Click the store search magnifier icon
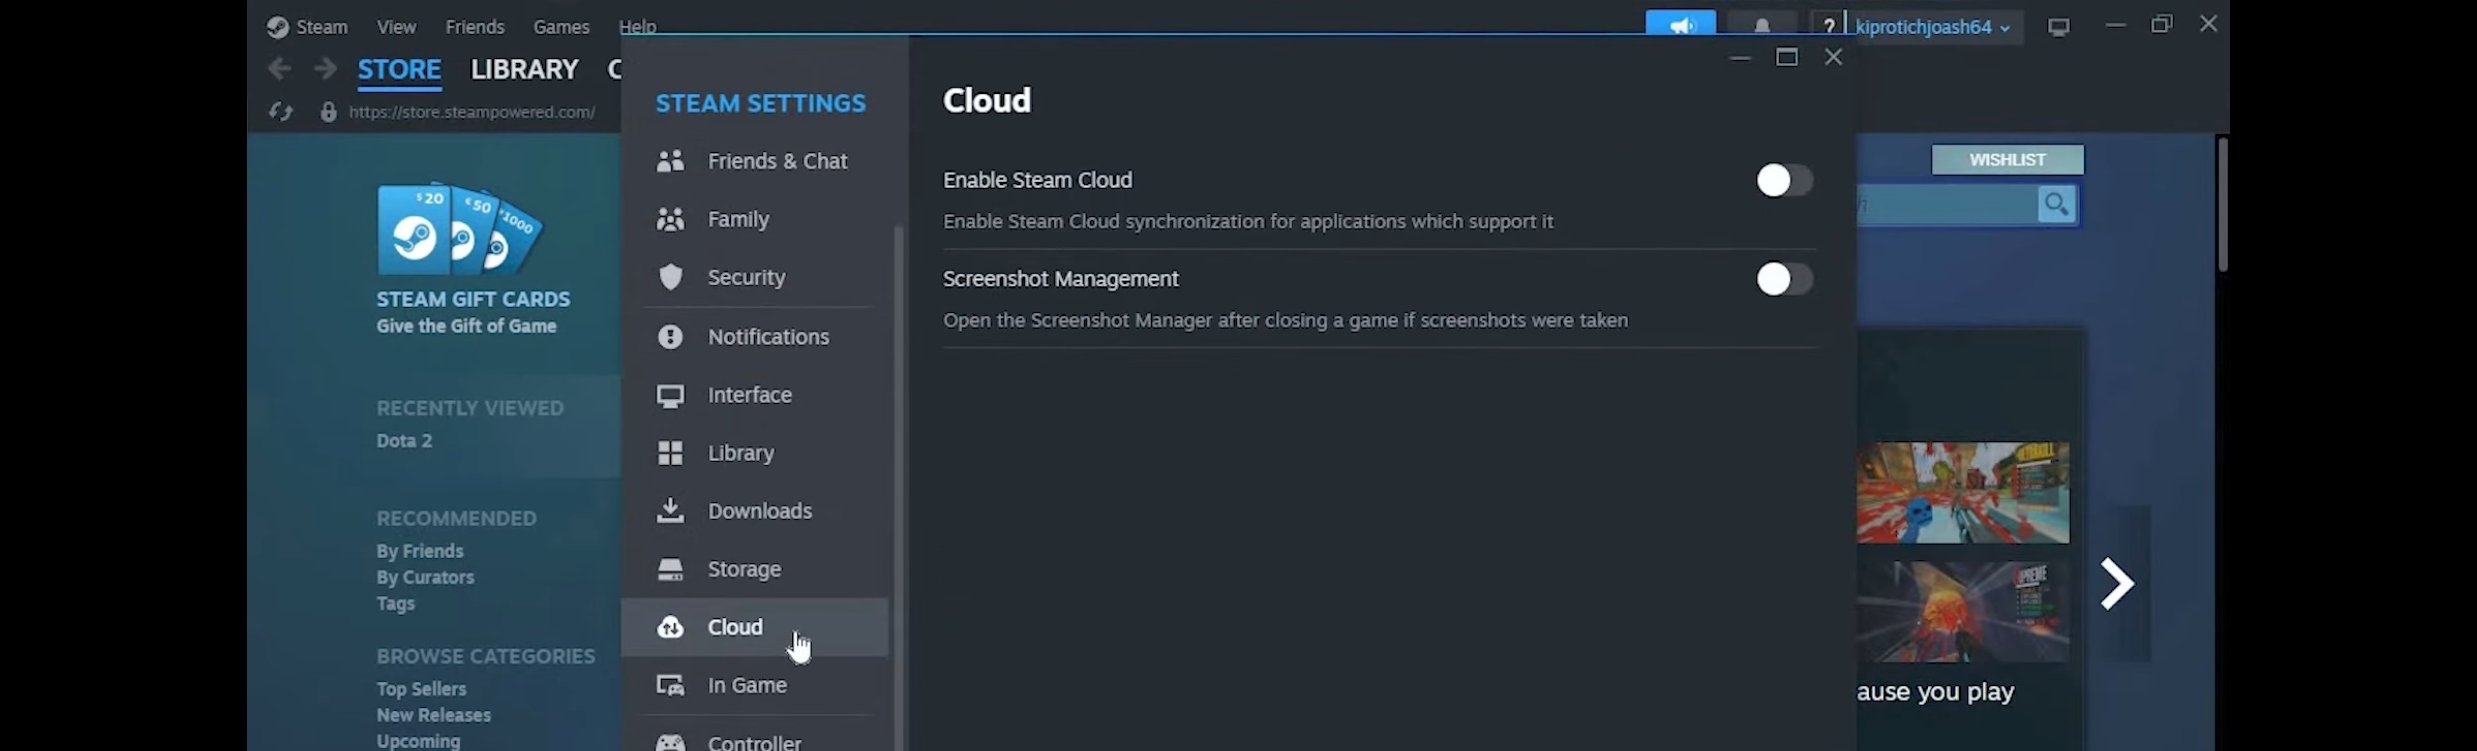 [2056, 205]
